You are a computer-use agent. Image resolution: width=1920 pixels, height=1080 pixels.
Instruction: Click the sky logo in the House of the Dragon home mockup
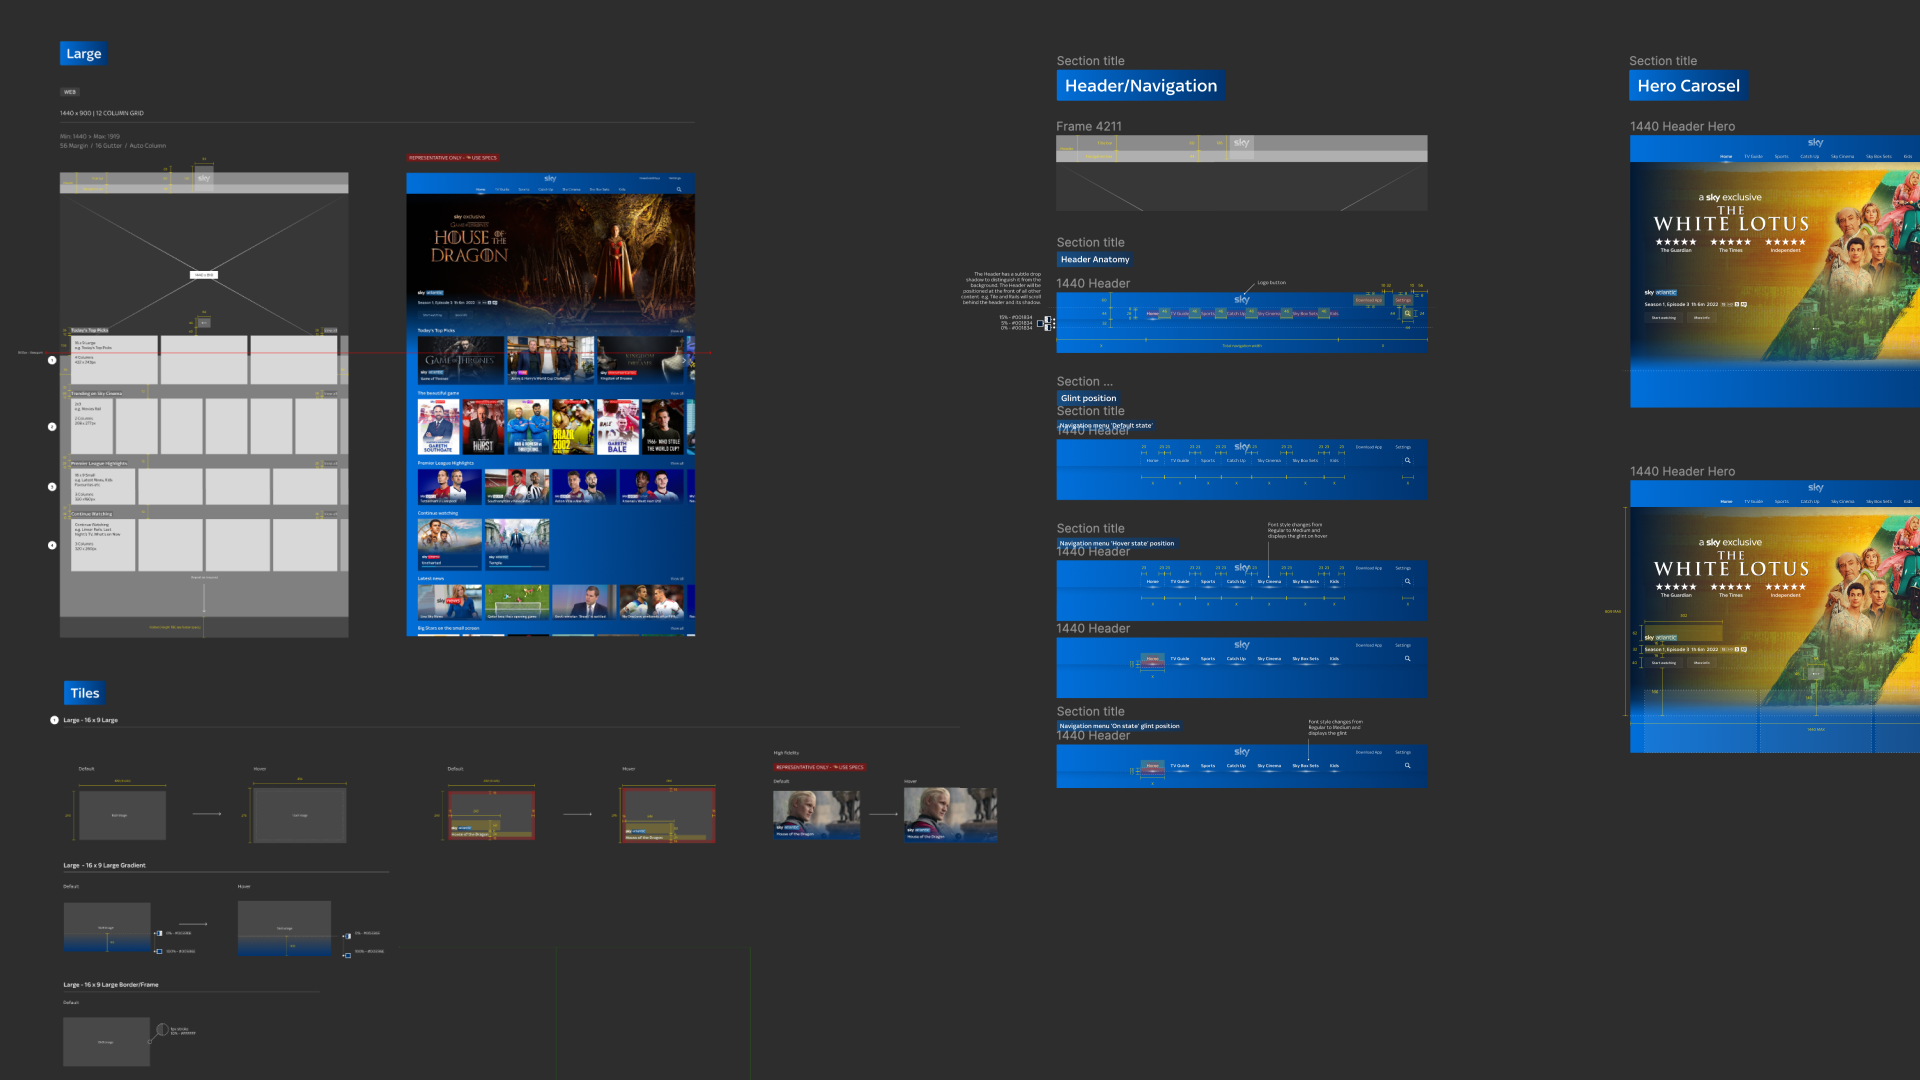click(550, 179)
